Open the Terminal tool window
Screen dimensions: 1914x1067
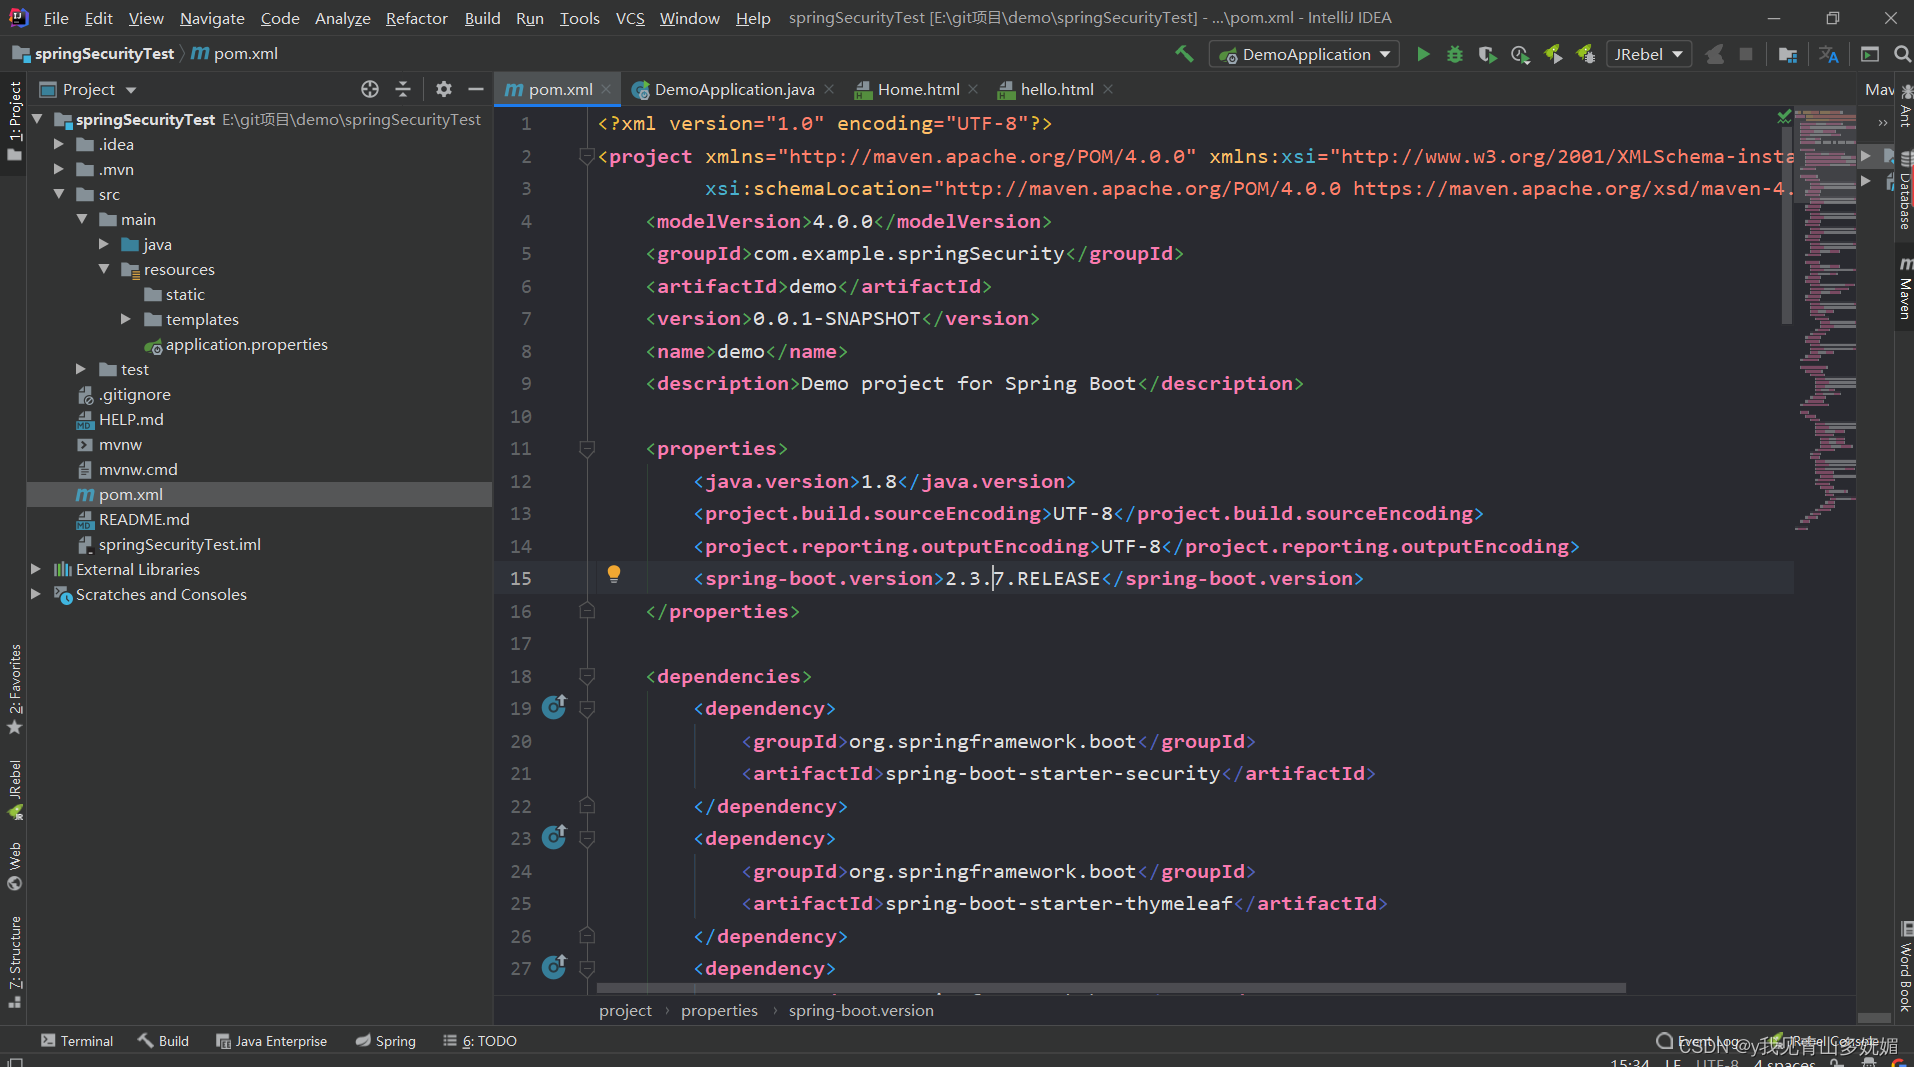77,1041
